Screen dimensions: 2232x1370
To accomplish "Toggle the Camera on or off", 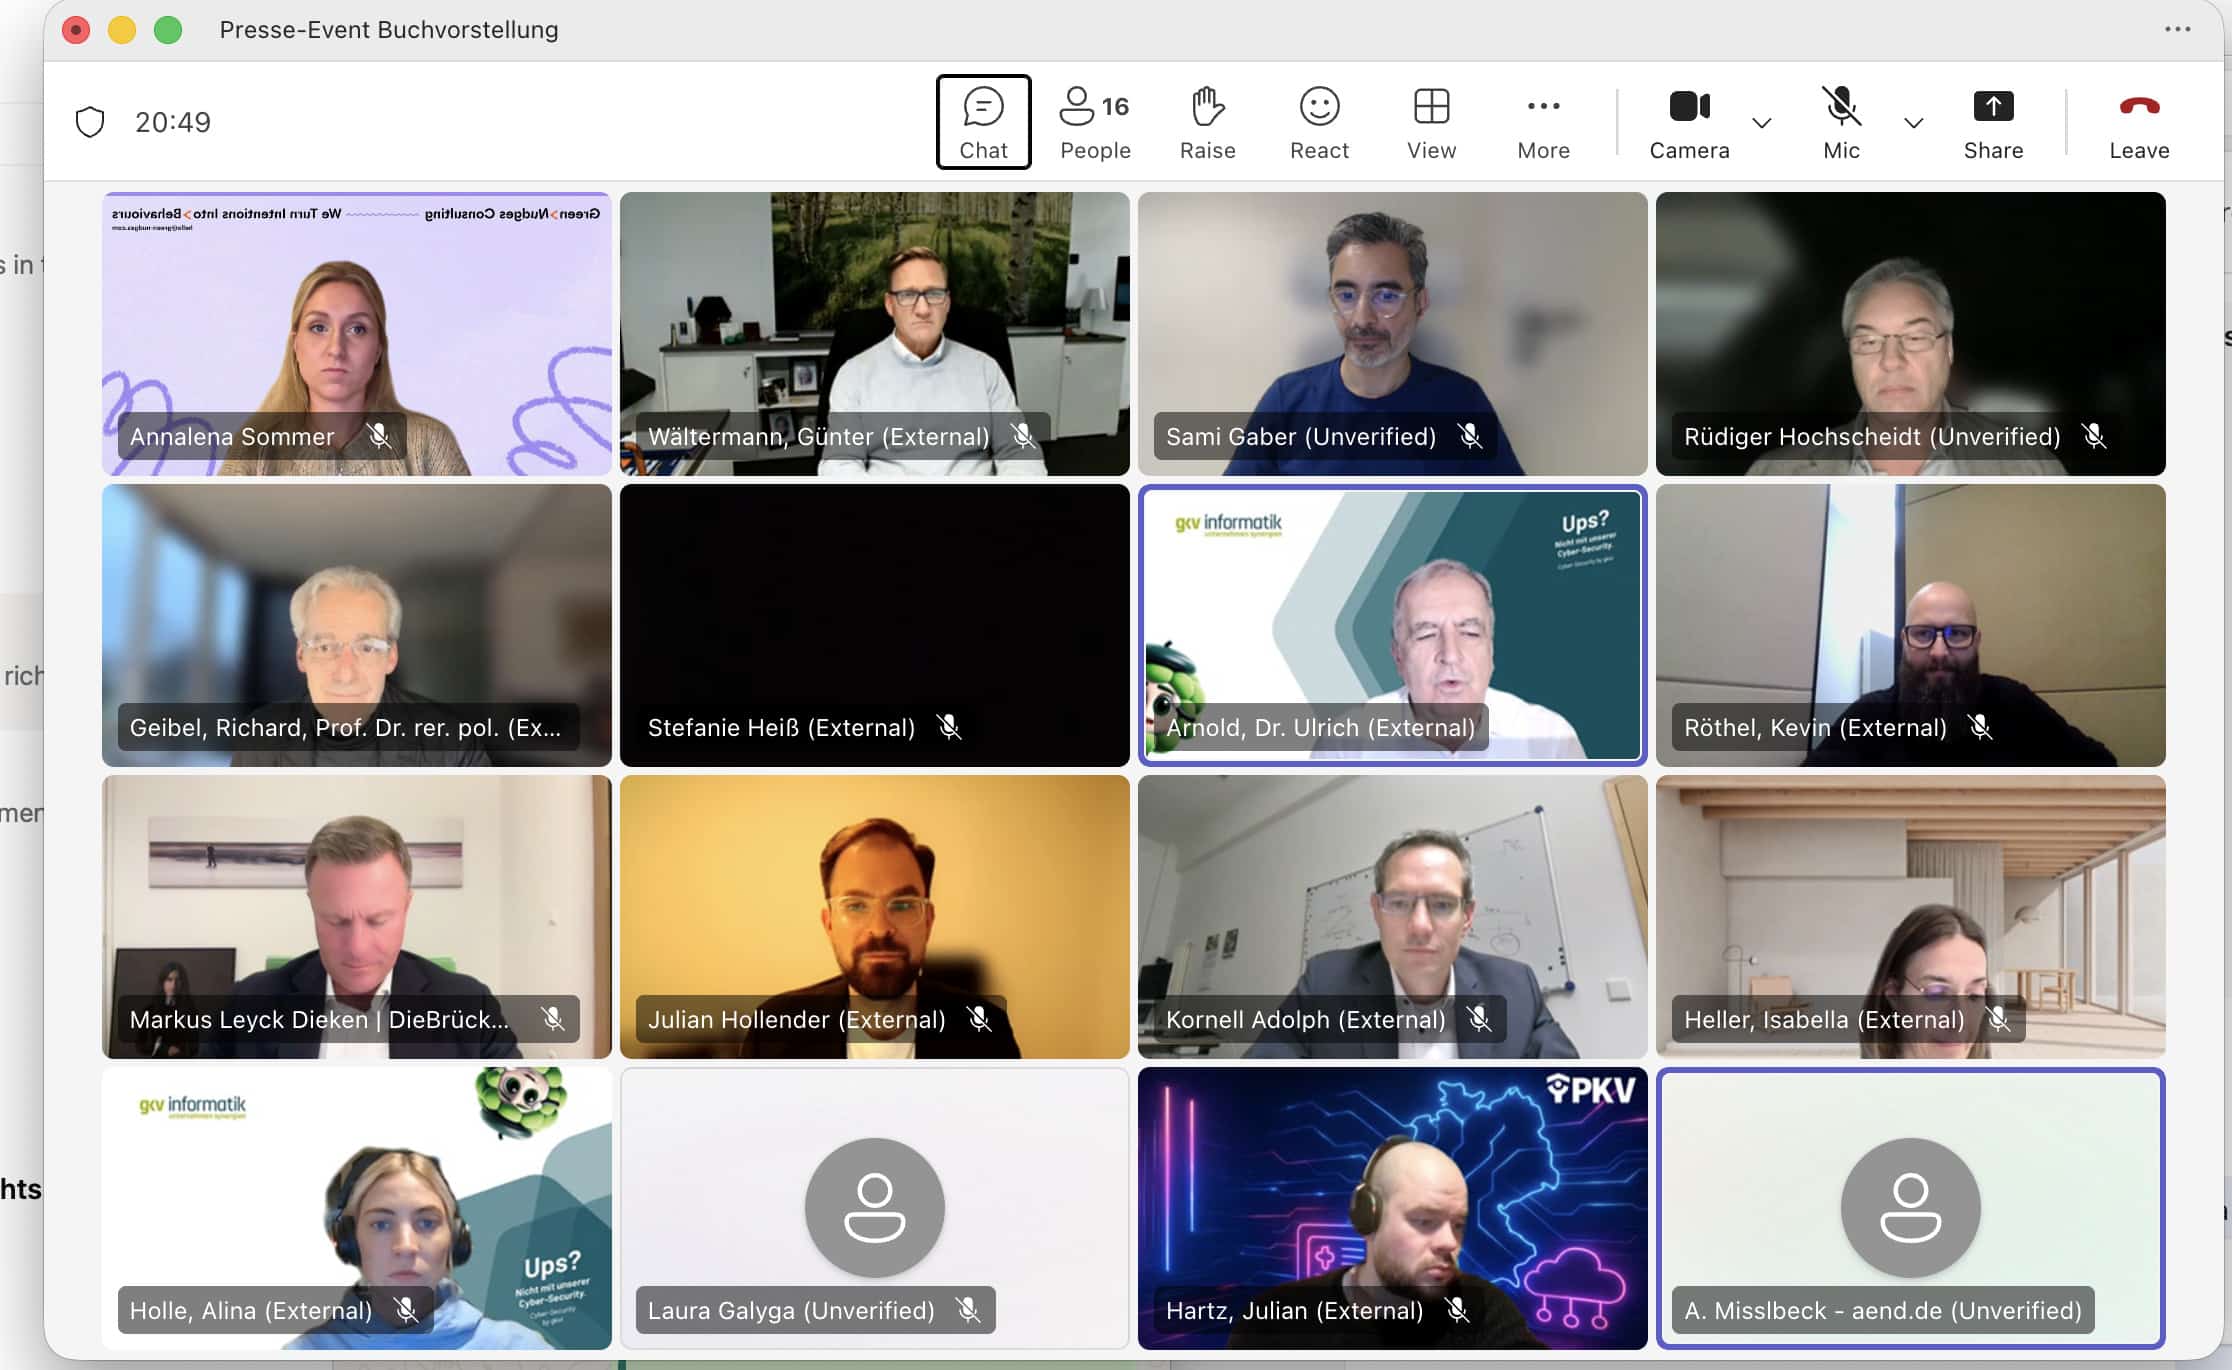I will pyautogui.click(x=1689, y=122).
